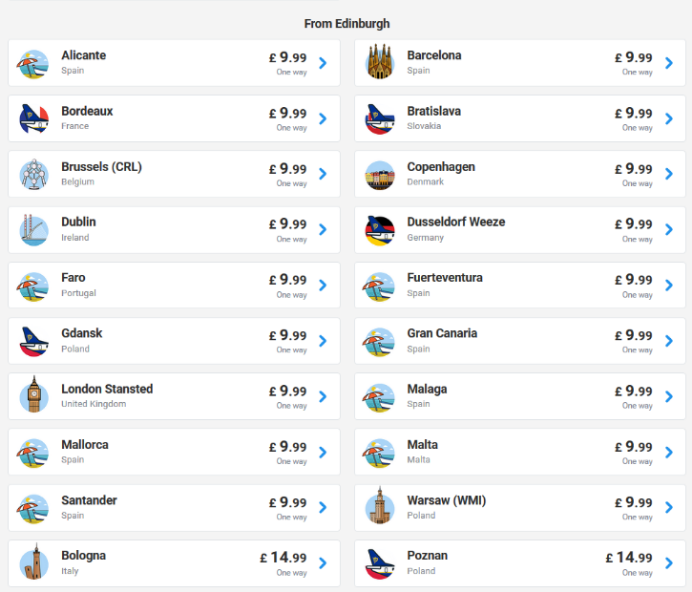Open the Faro chevron arrow
Screen dimensions: 692x592
point(323,285)
